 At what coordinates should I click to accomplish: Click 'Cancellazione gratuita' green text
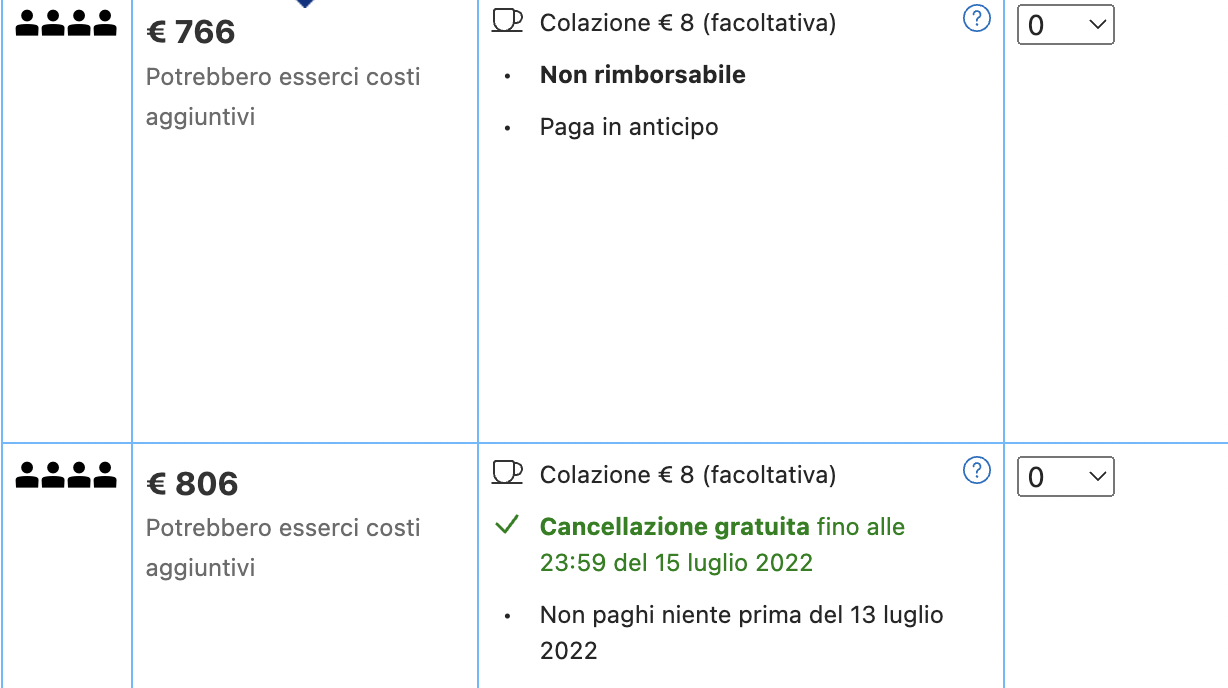(675, 527)
